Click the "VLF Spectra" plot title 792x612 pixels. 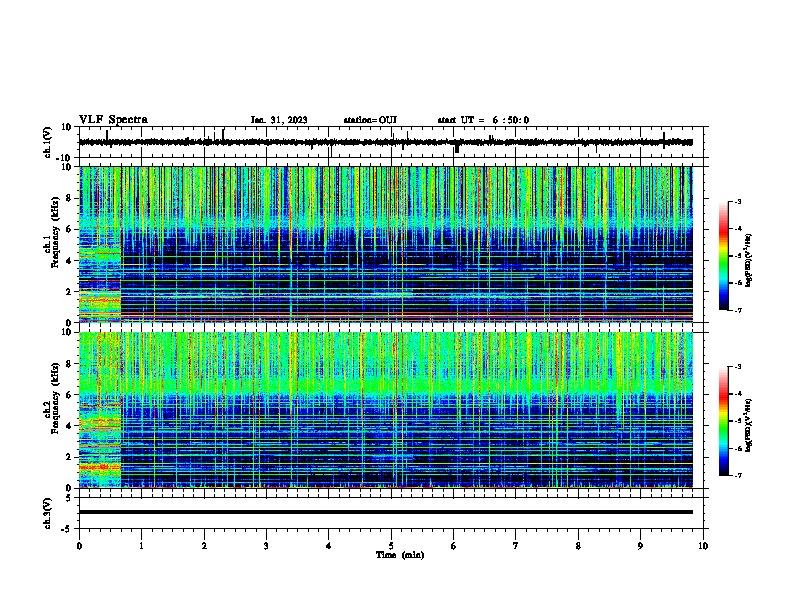pyautogui.click(x=113, y=120)
